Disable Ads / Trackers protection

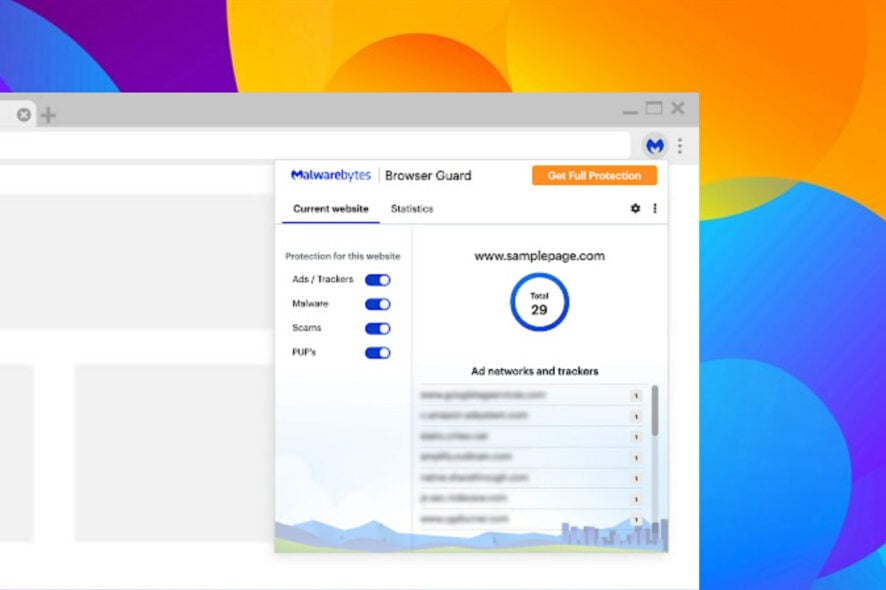click(x=377, y=282)
